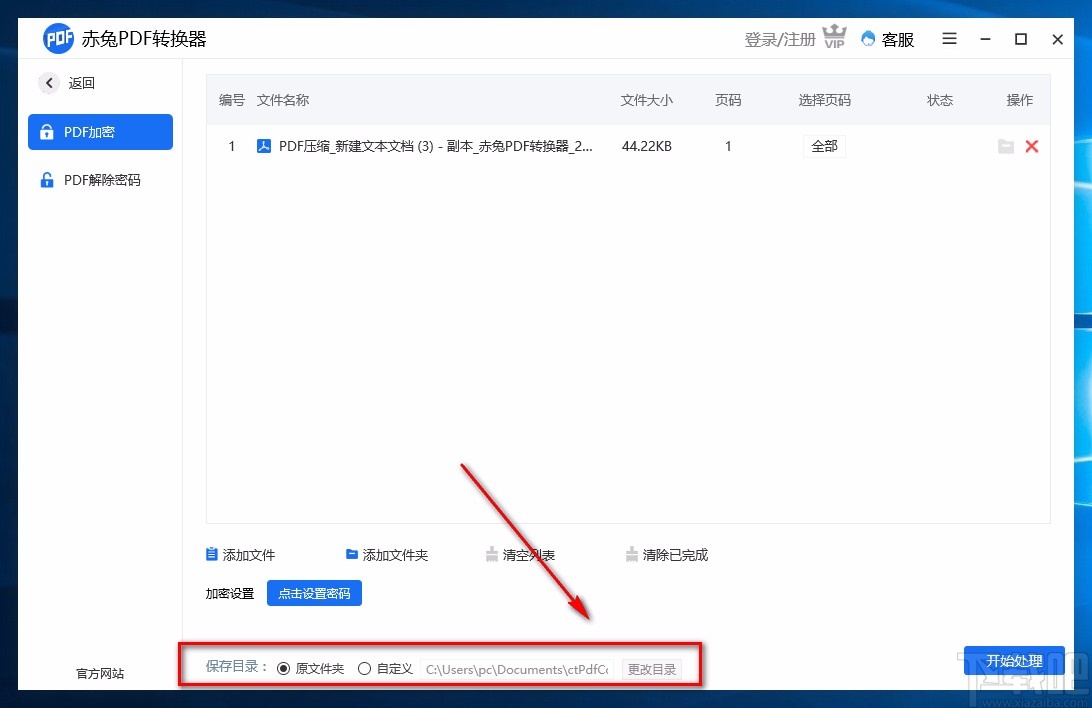
Task: Click the 清除已完成 clear completed icon
Action: tap(632, 554)
